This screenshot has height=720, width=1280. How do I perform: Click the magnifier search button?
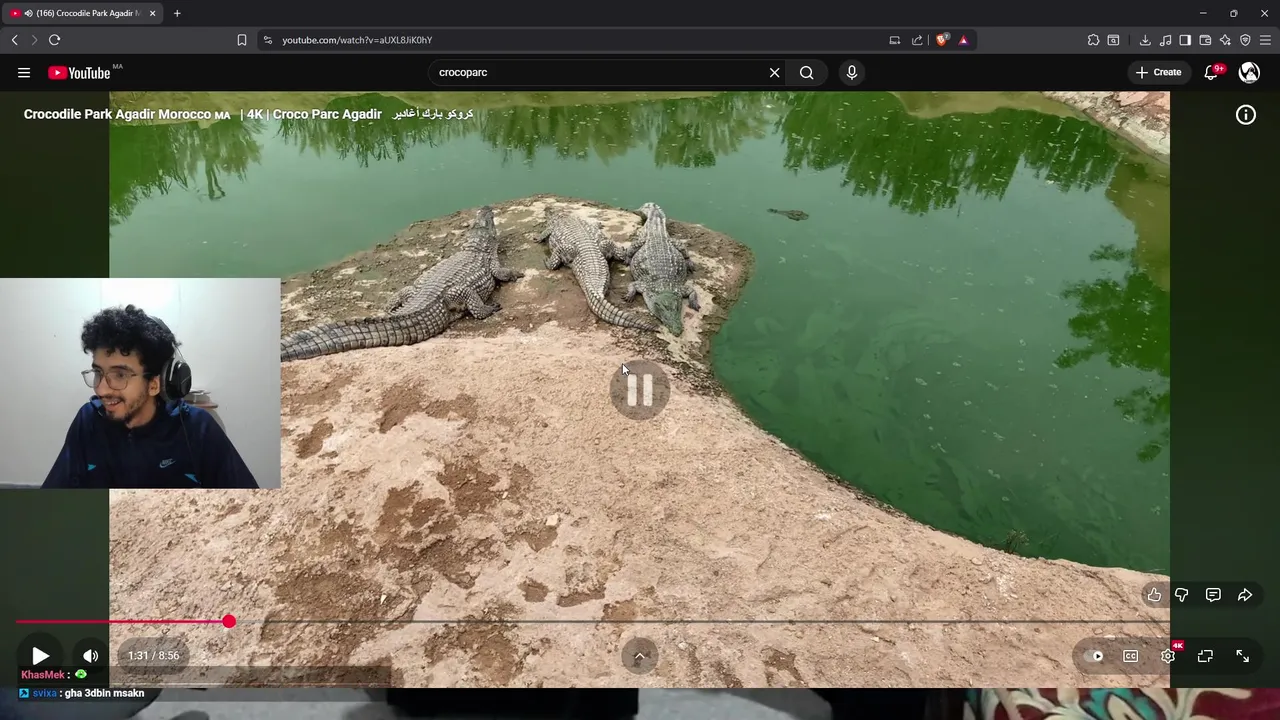(807, 72)
